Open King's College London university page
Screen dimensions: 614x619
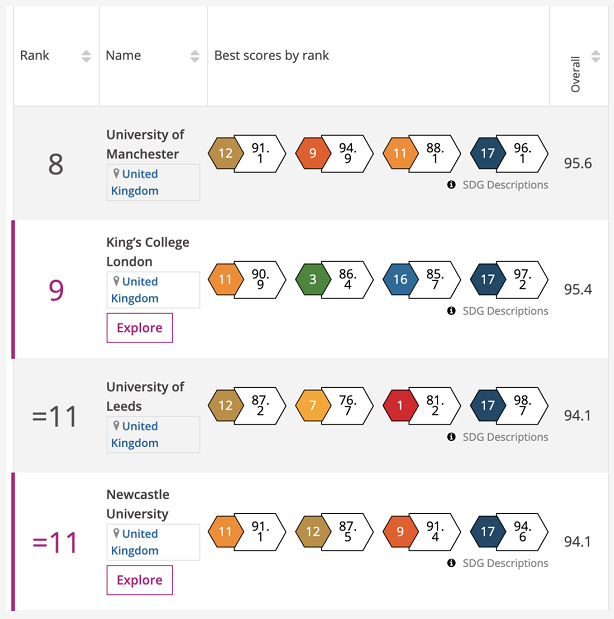147,251
